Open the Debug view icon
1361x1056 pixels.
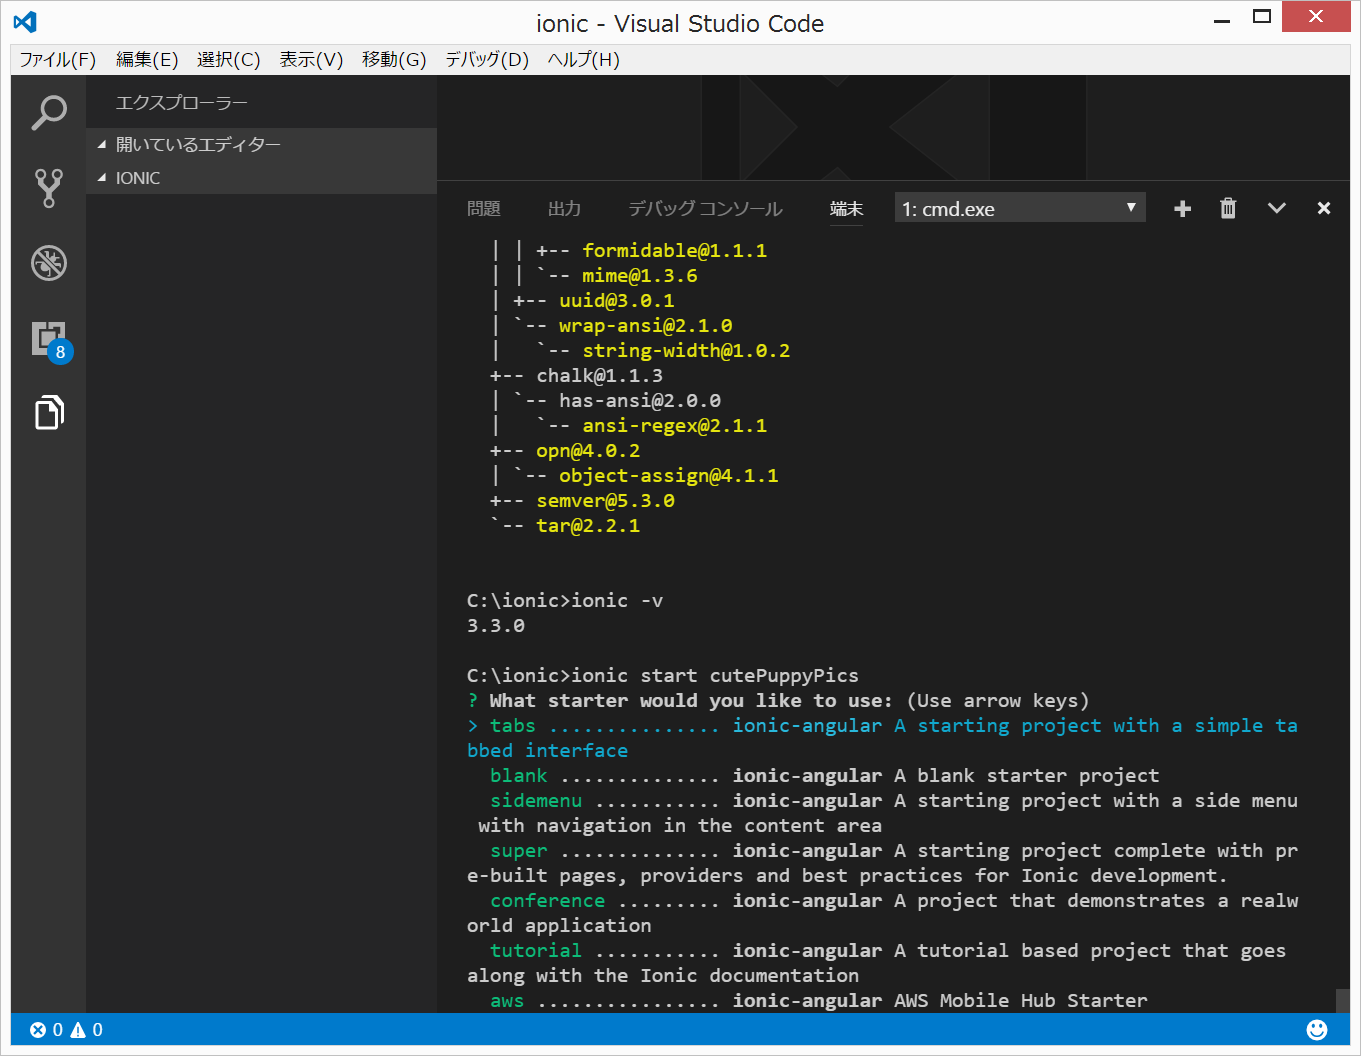pos(48,263)
